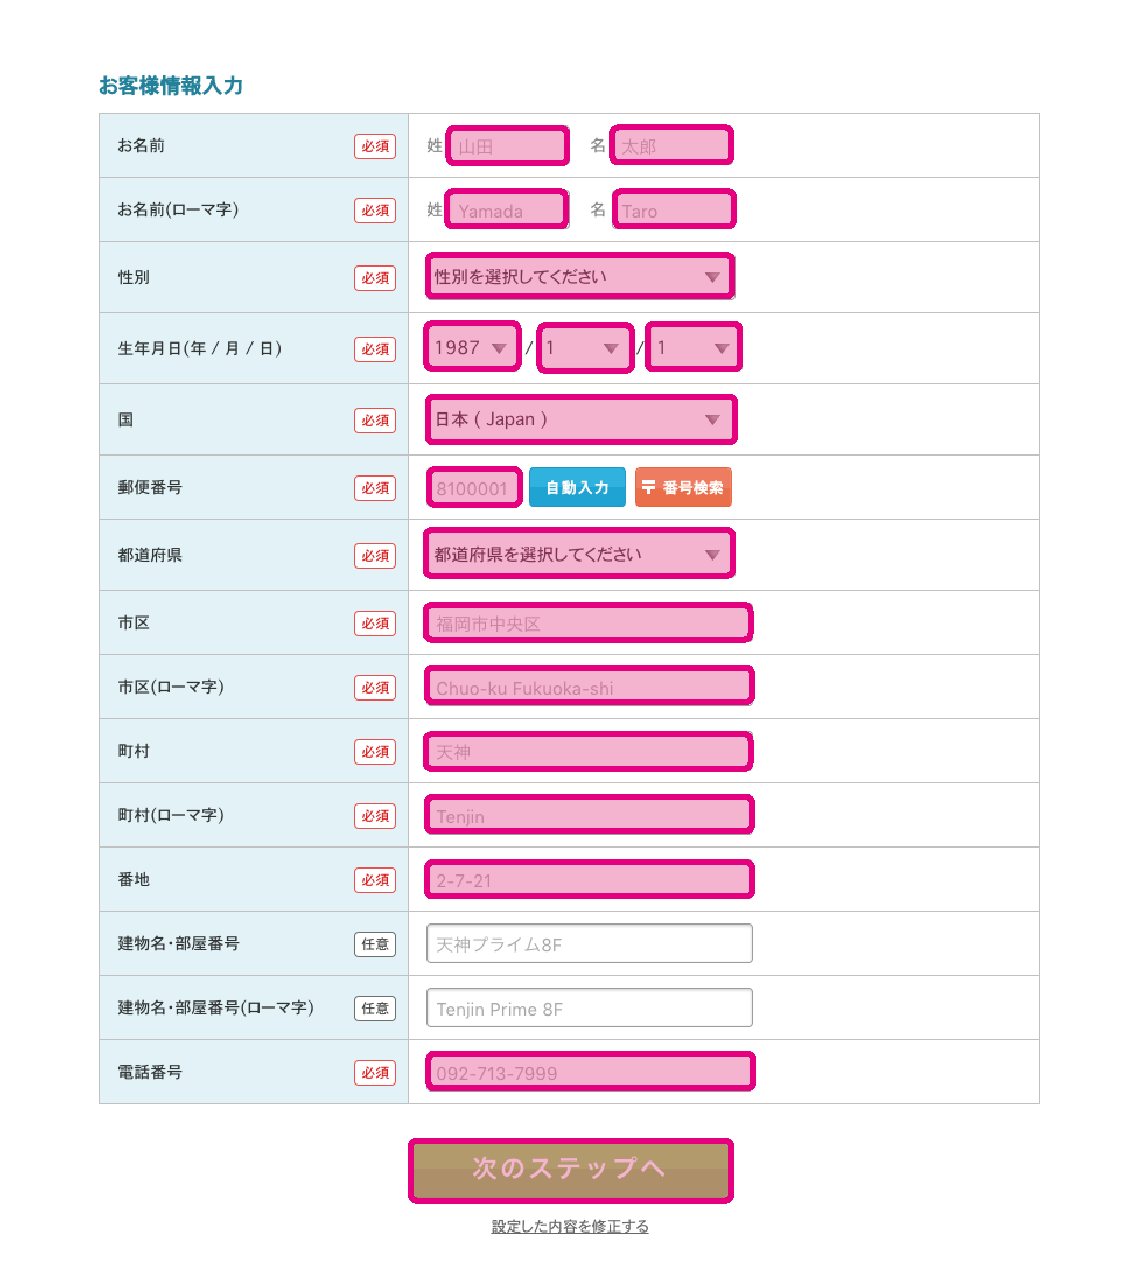Open the birth month dropdown
The width and height of the screenshot is (1142, 1271).
(x=586, y=348)
